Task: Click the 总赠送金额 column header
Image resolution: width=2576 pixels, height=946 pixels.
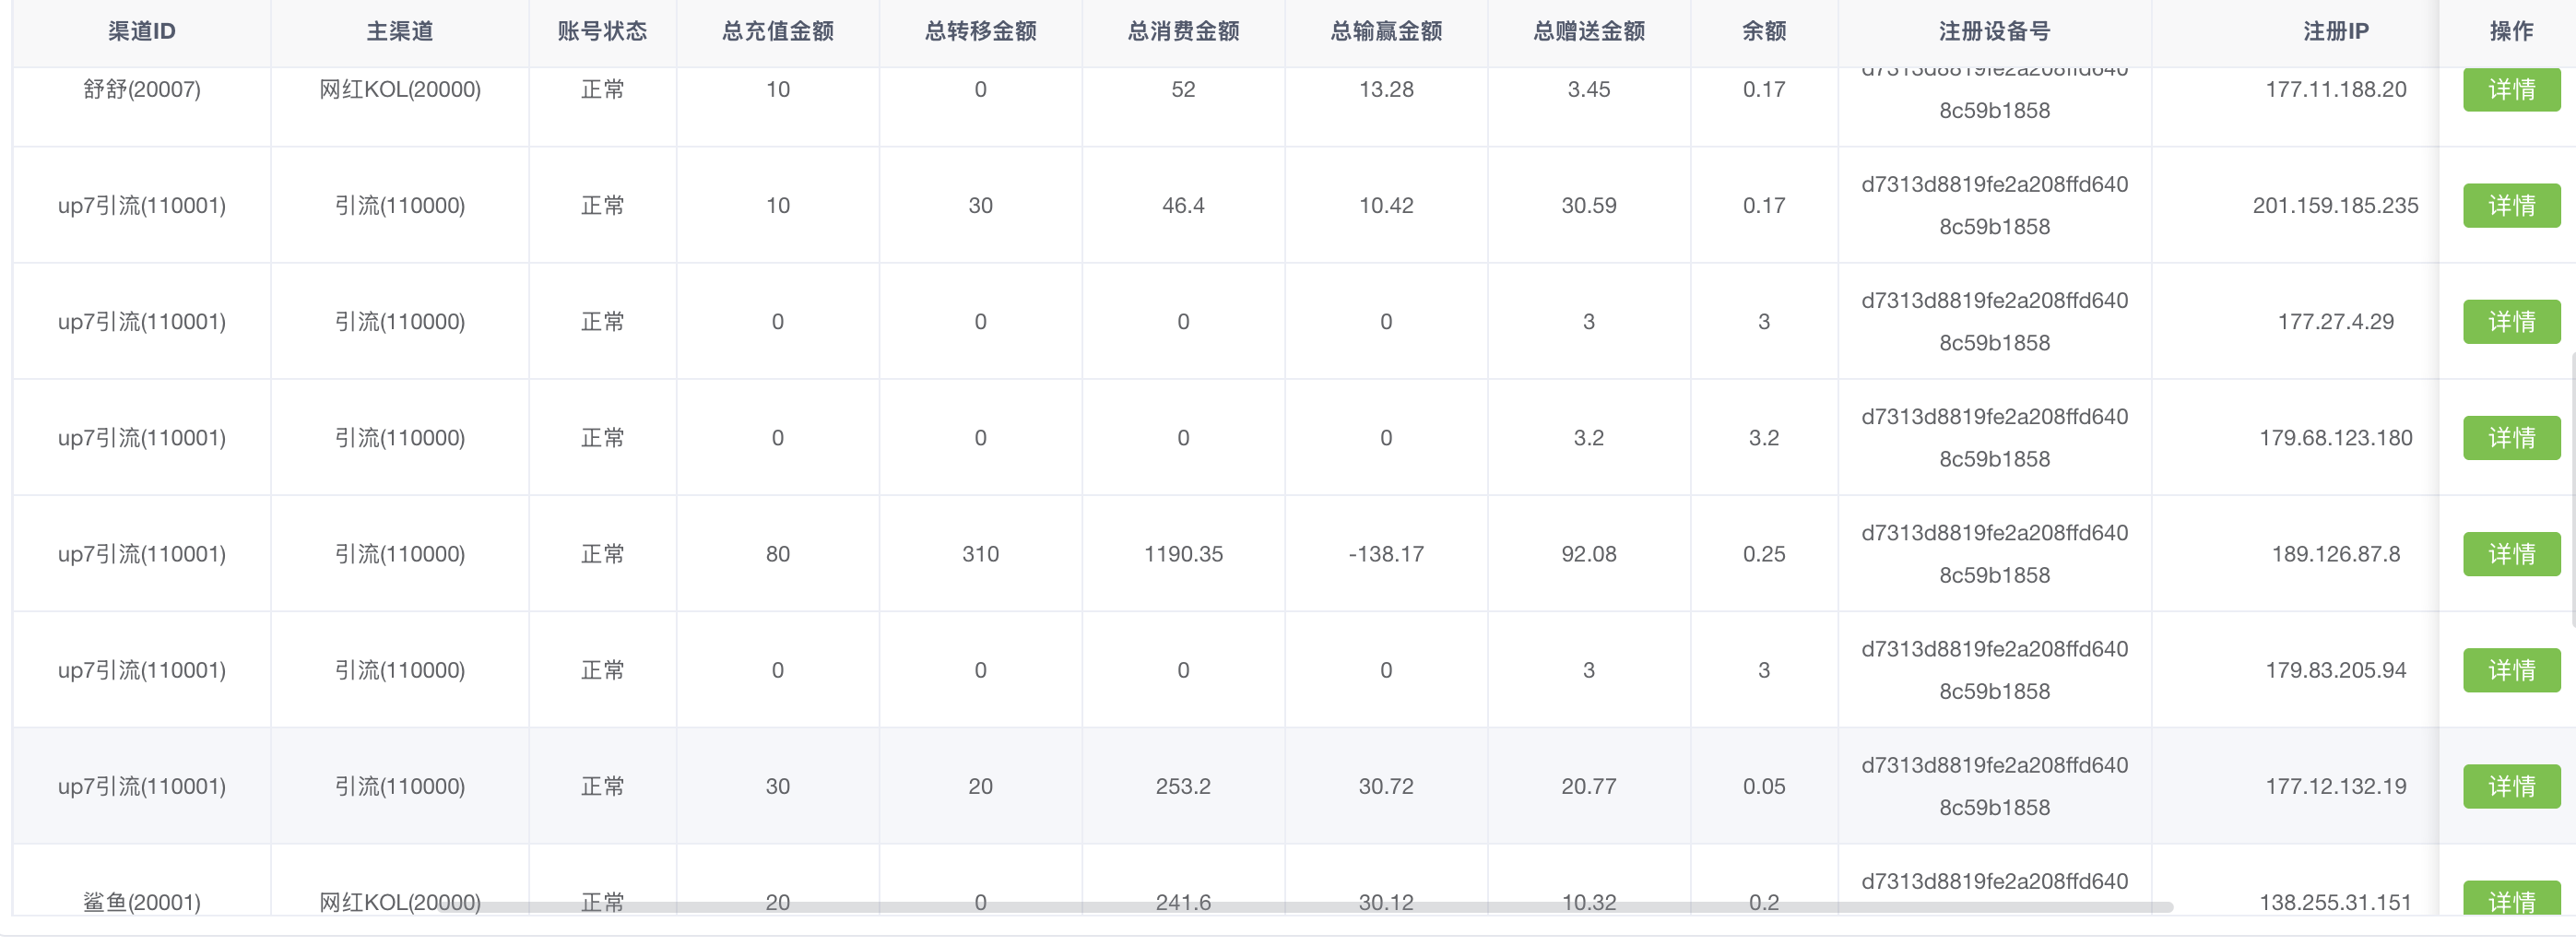Action: [1589, 31]
